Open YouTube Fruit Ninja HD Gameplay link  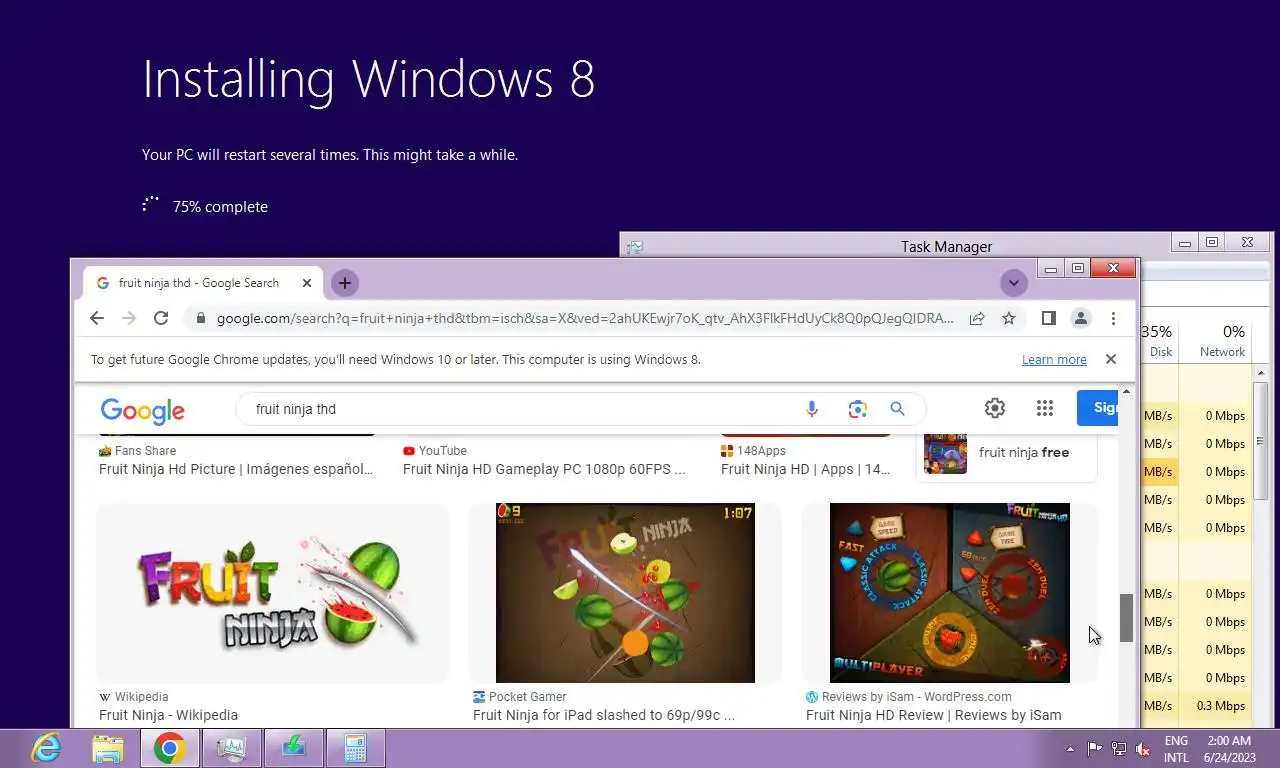(x=544, y=469)
